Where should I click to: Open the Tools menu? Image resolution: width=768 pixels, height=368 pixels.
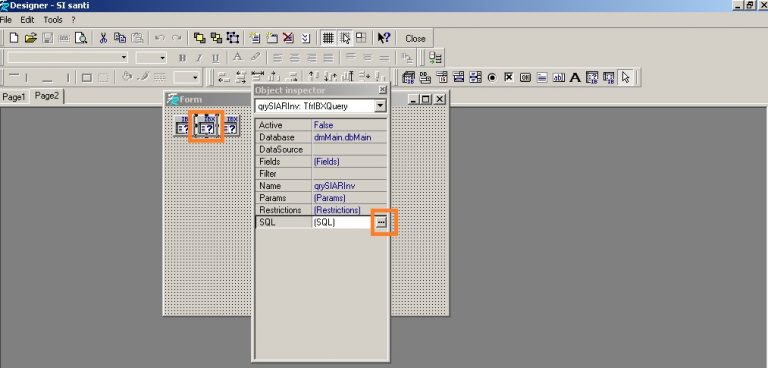53,20
